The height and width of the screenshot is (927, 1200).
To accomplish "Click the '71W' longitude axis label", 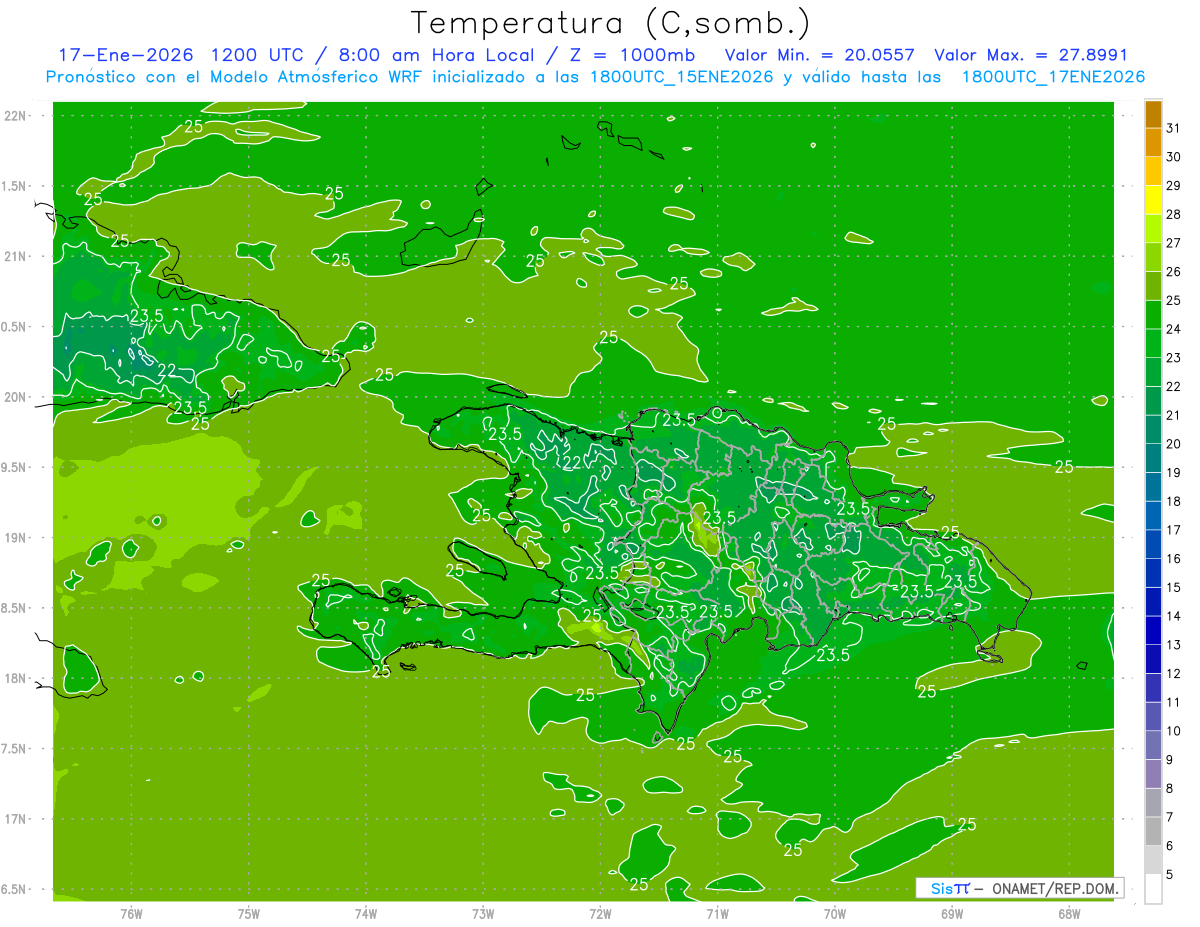I will [x=717, y=914].
